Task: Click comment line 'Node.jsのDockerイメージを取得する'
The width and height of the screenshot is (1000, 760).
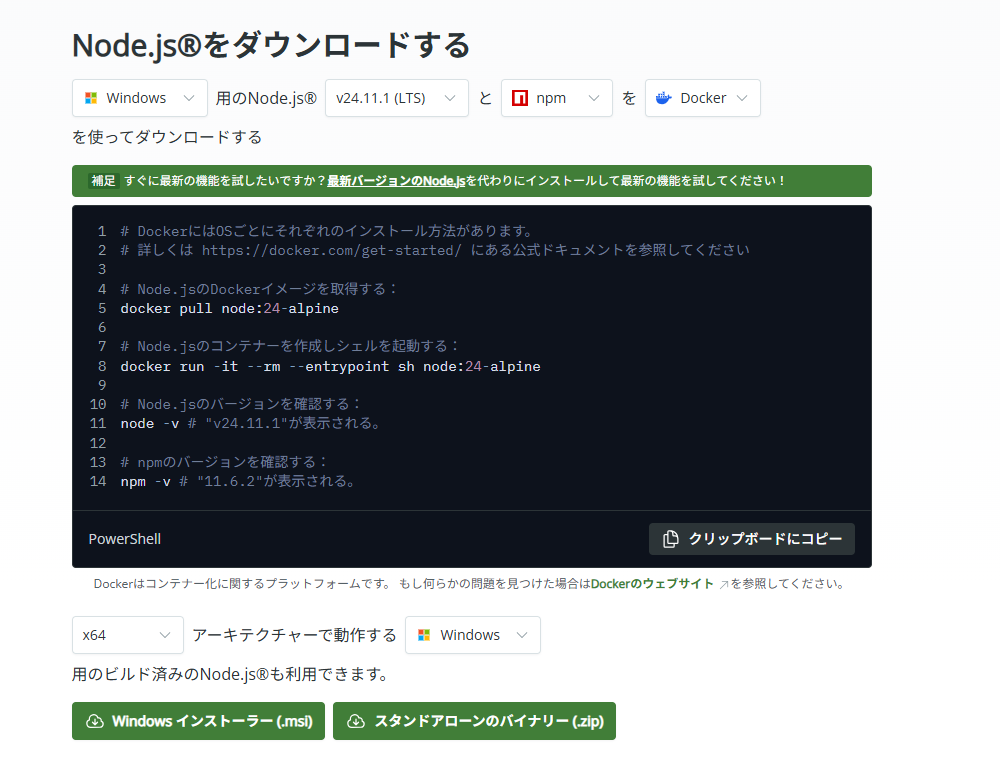Action: point(259,289)
